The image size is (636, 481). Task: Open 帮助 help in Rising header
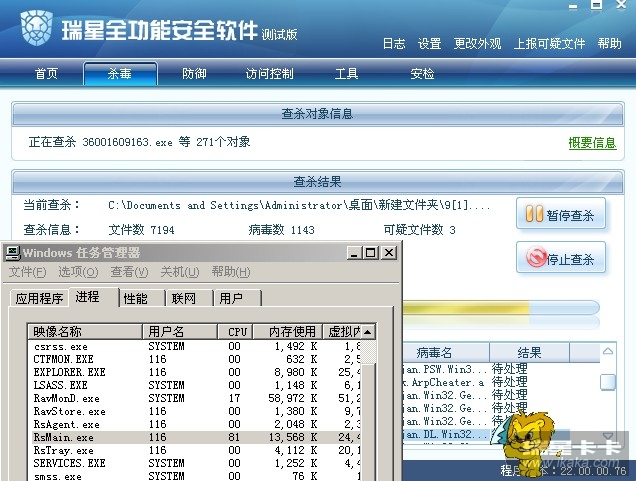point(609,43)
